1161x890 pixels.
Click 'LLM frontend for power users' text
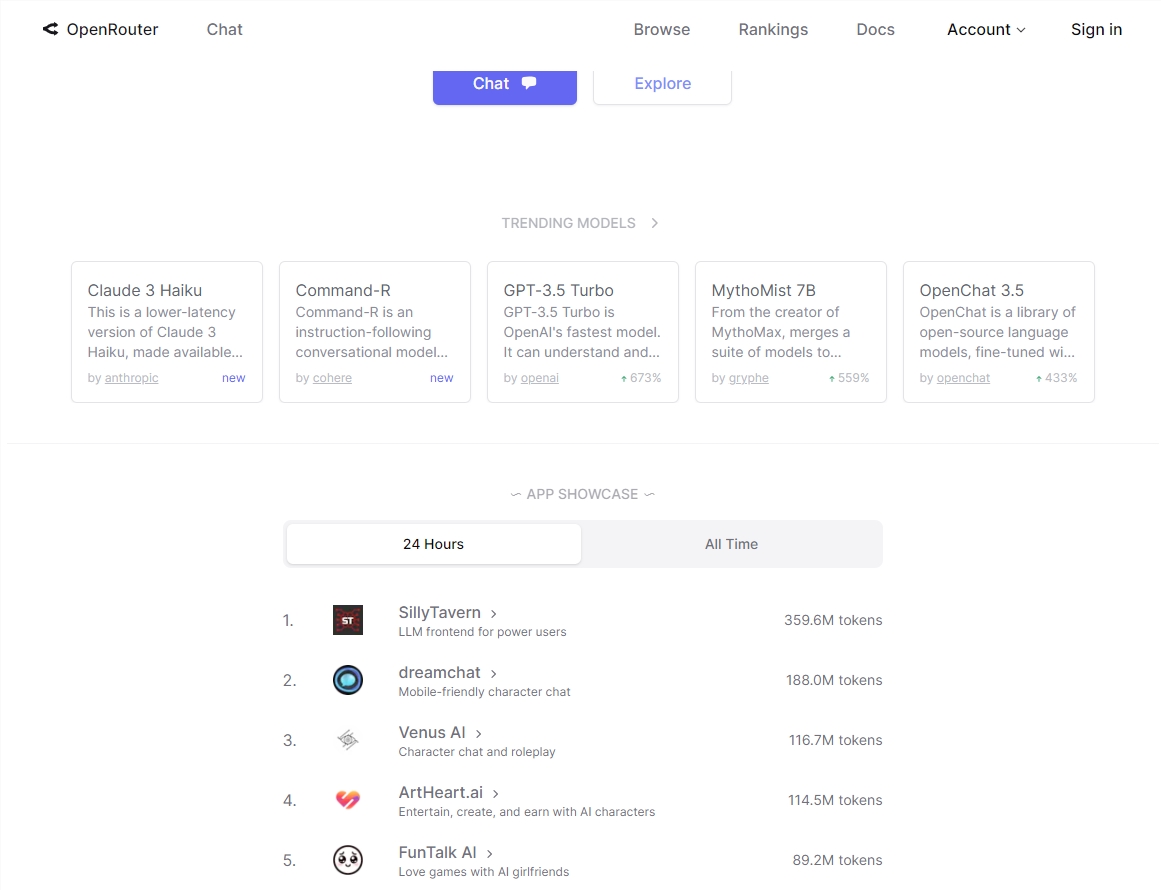pos(483,632)
